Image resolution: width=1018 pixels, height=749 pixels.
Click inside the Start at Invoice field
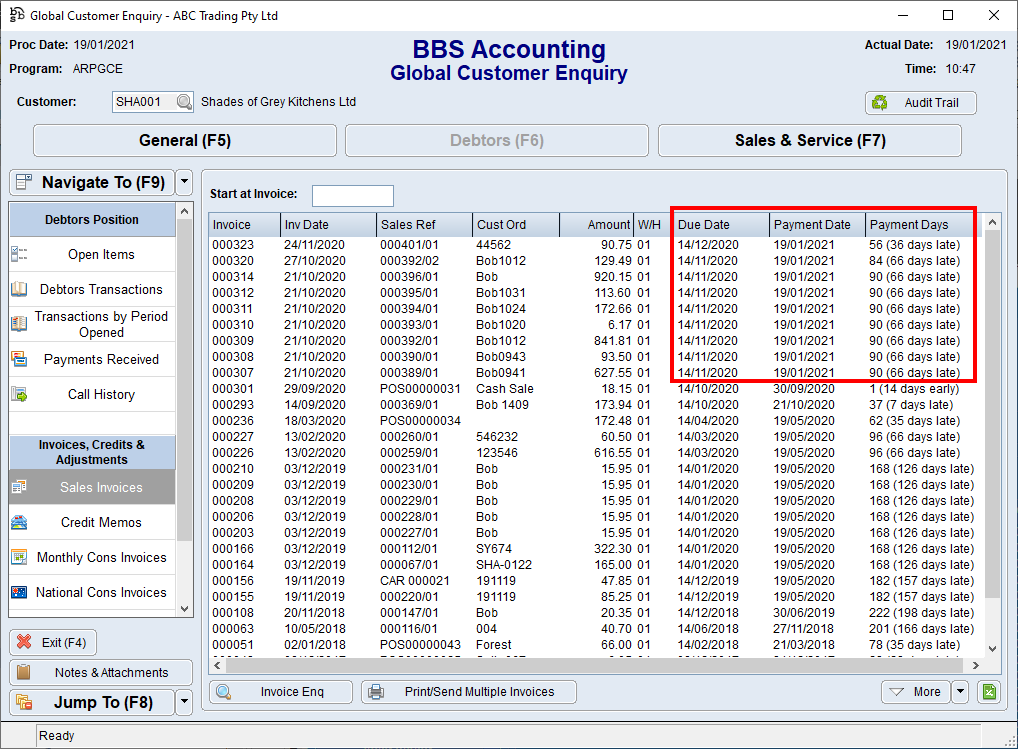click(x=352, y=195)
